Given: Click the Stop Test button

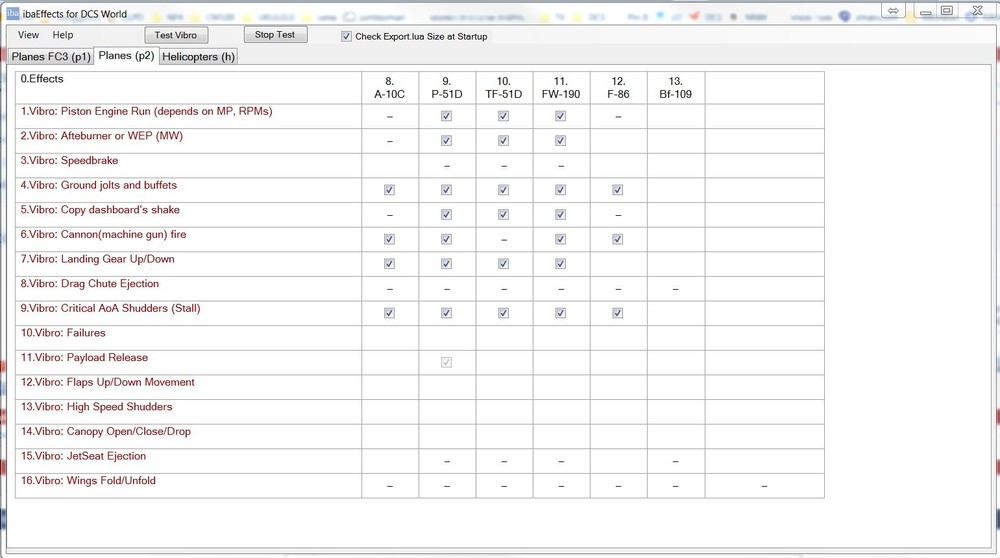Looking at the screenshot, I should [x=275, y=34].
